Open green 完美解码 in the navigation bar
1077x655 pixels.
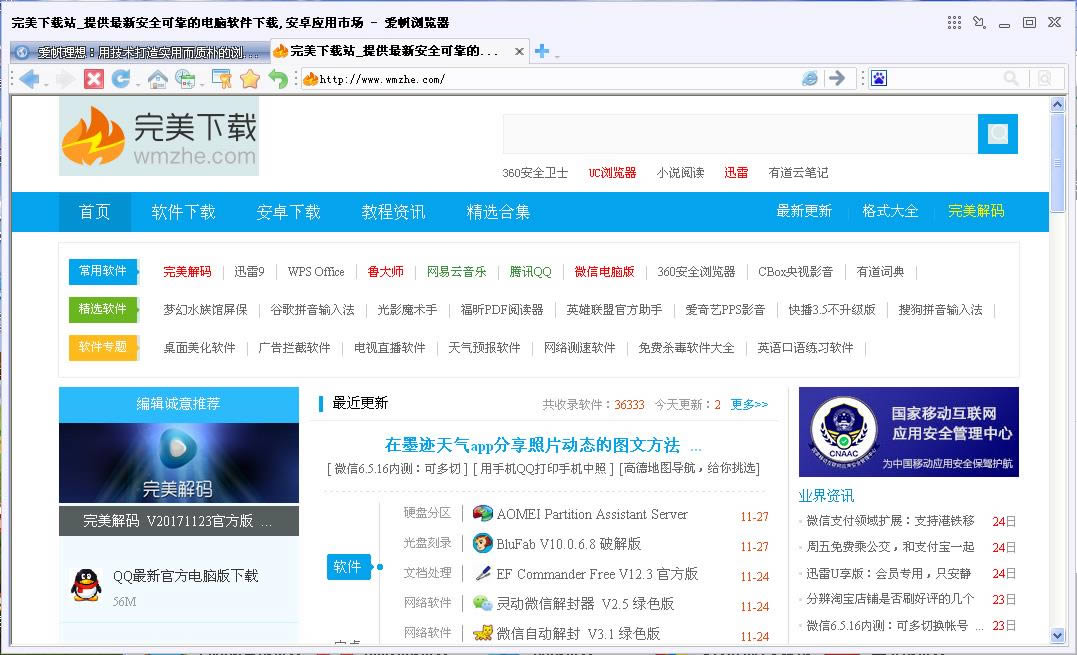coord(976,211)
